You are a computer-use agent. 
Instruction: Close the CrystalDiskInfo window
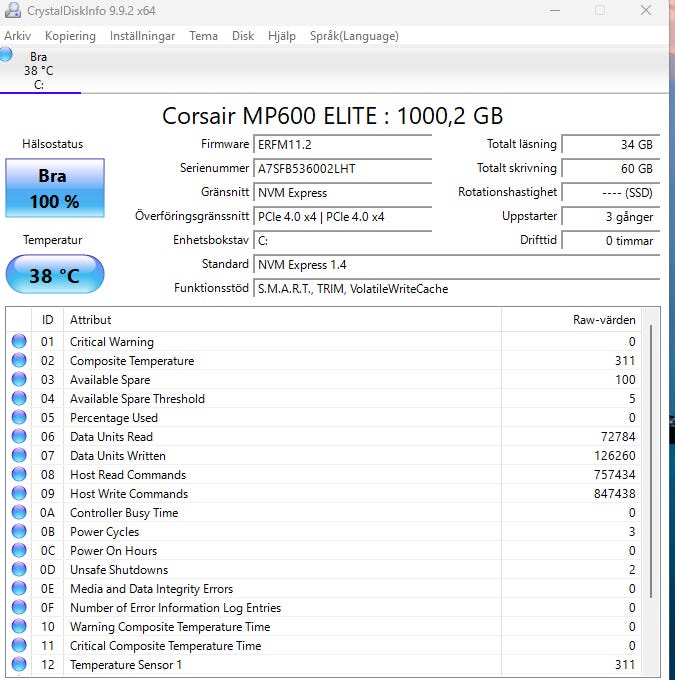click(x=646, y=10)
